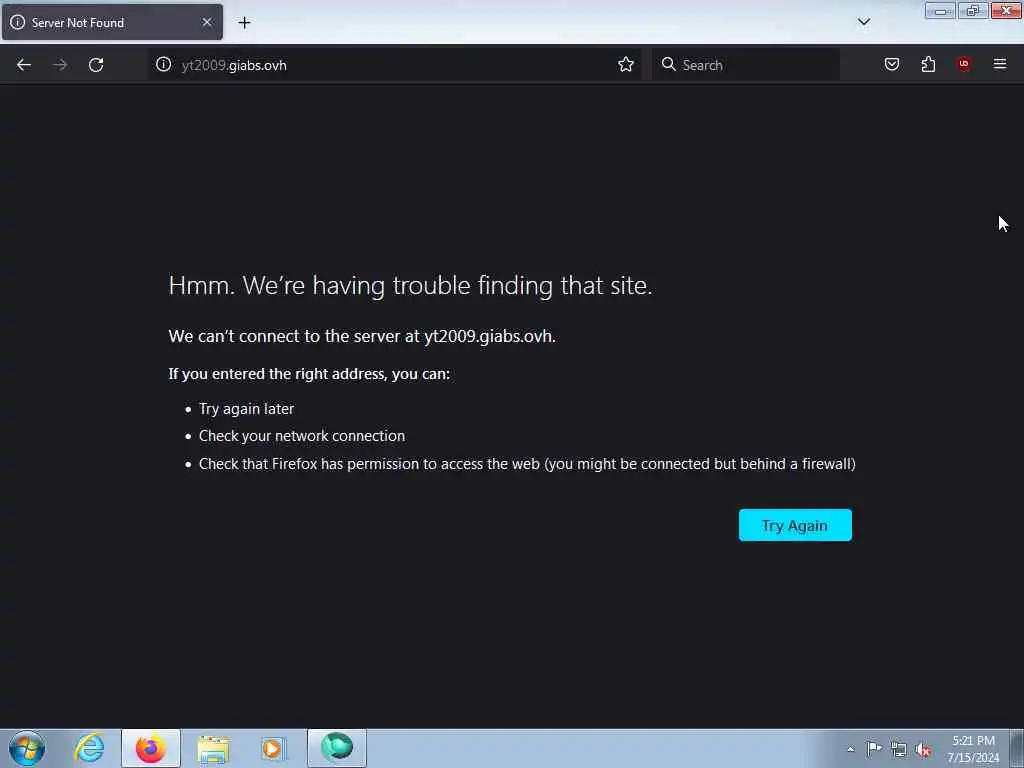Click the muted volume tray icon
Viewport: 1024px width, 768px height.
(x=923, y=750)
